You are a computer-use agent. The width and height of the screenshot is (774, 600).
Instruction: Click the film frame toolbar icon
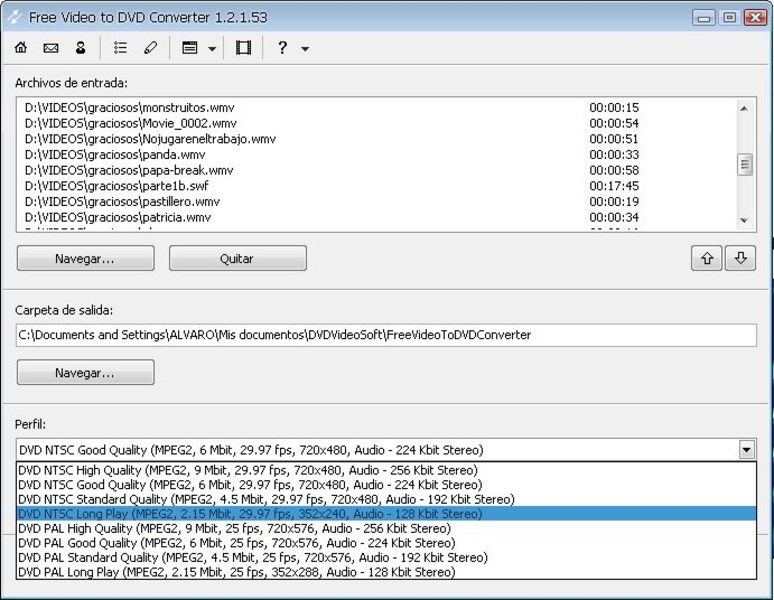pos(243,48)
